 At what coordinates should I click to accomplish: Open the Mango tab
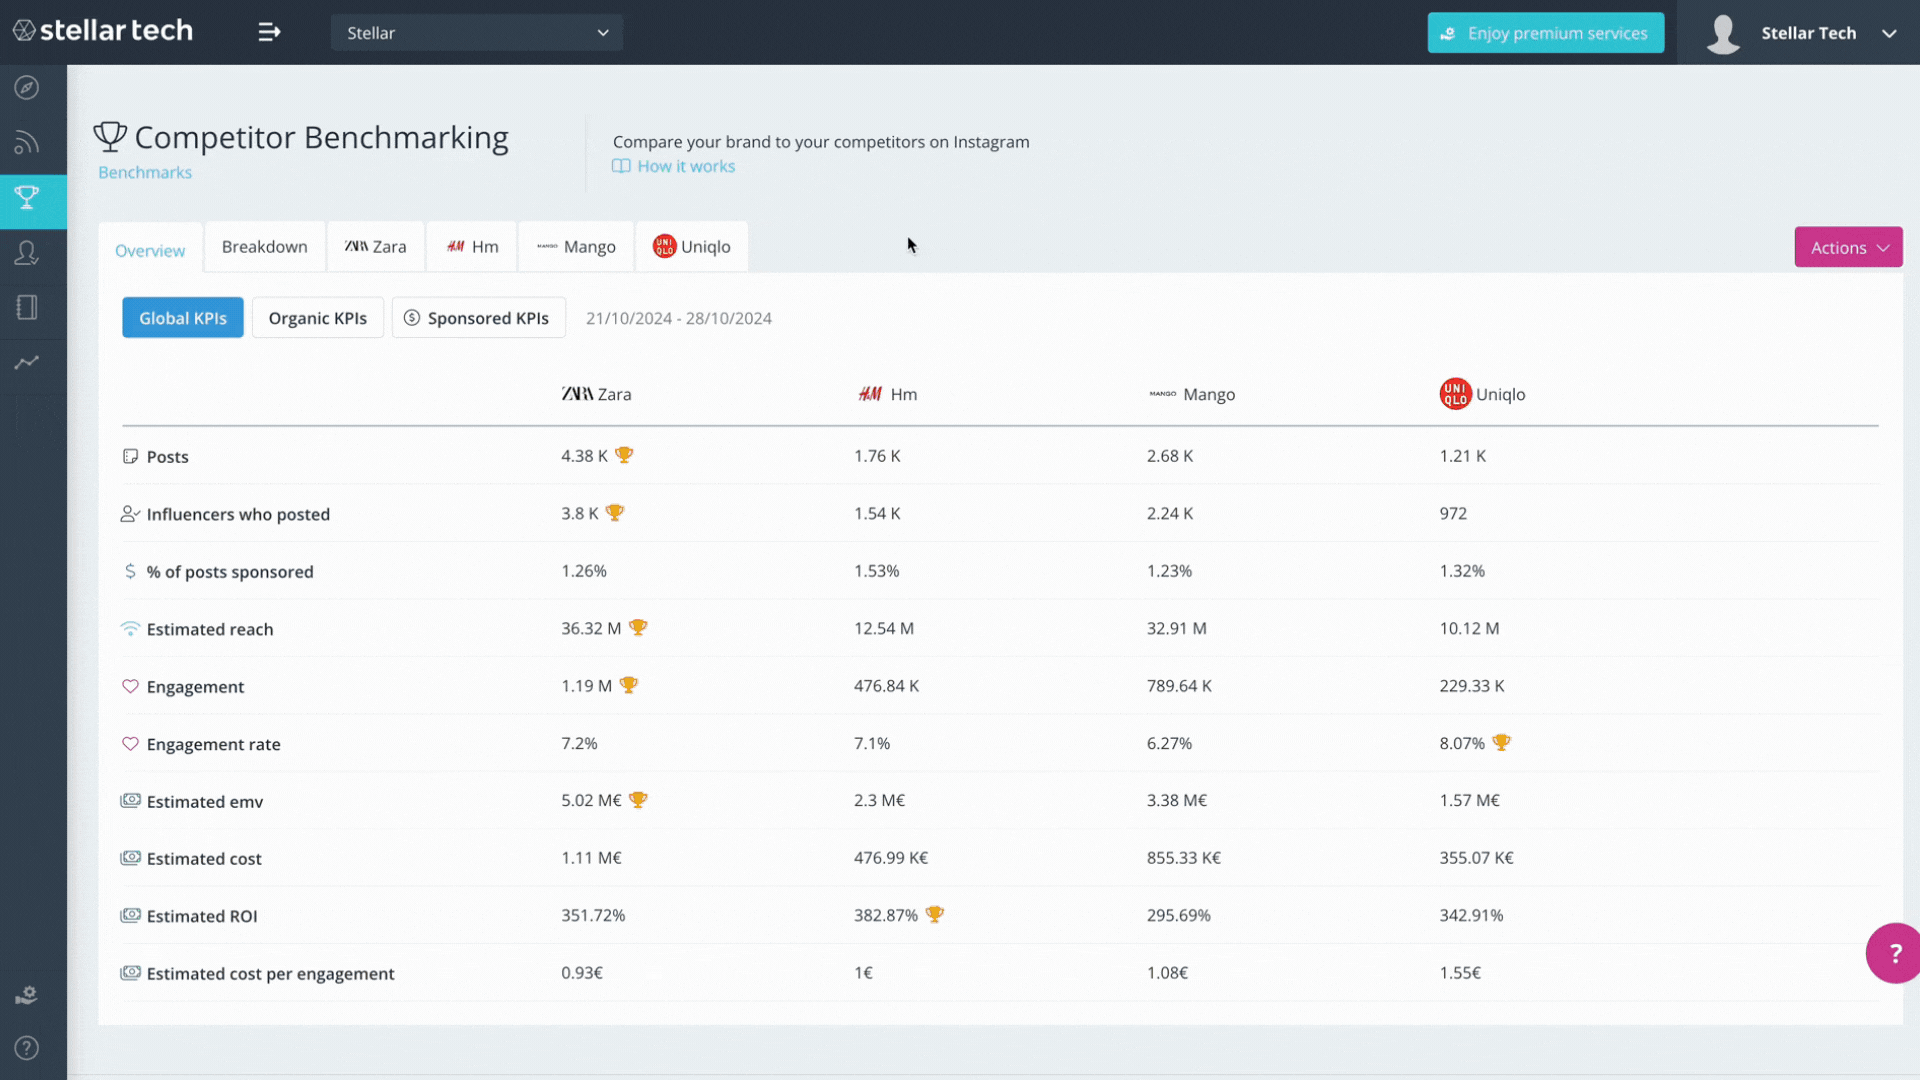[576, 247]
